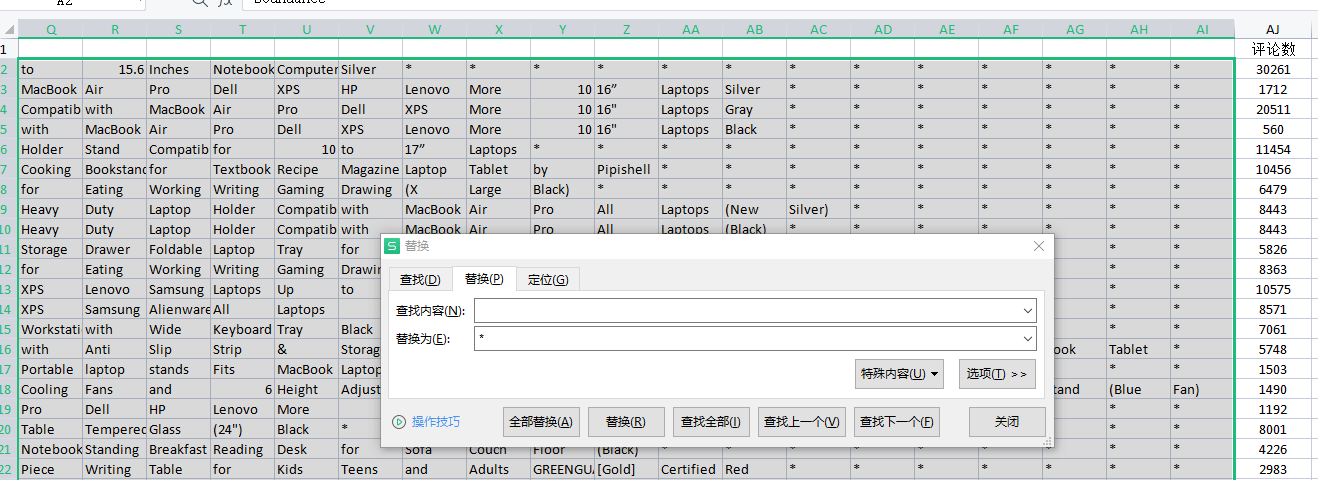This screenshot has width=1318, height=480.
Task: Click the 替换(R) button
Action: coord(625,422)
